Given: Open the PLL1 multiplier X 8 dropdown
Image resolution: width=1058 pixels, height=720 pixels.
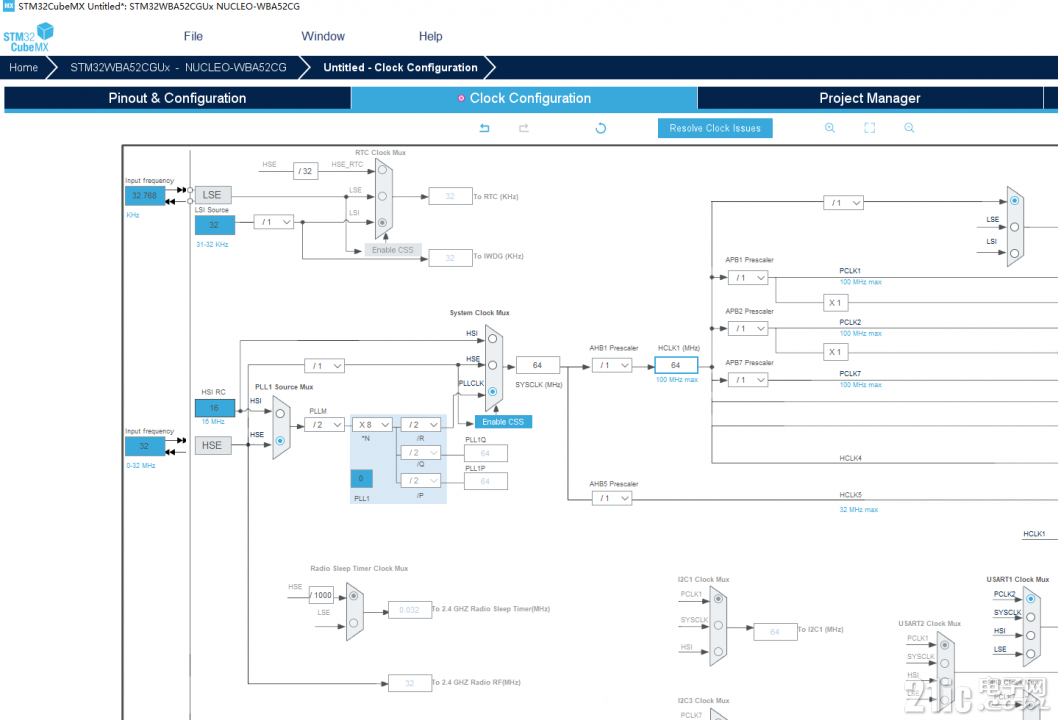Looking at the screenshot, I should [x=372, y=424].
